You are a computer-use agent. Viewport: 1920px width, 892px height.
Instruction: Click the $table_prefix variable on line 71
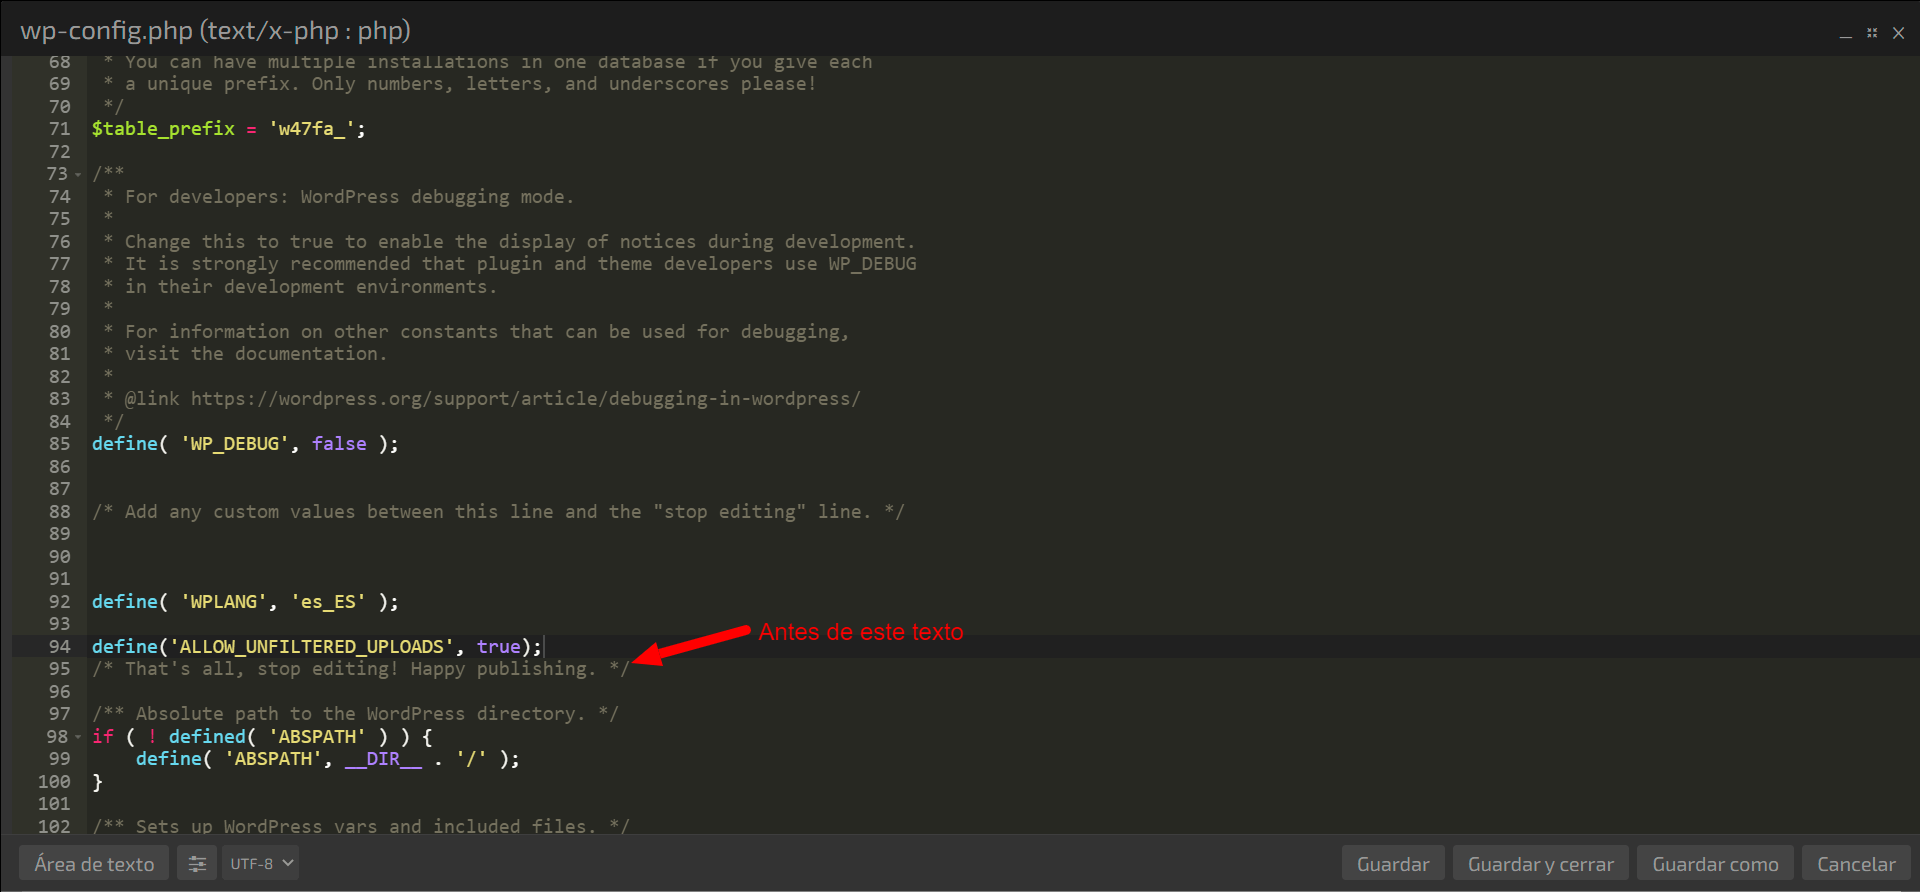click(163, 129)
